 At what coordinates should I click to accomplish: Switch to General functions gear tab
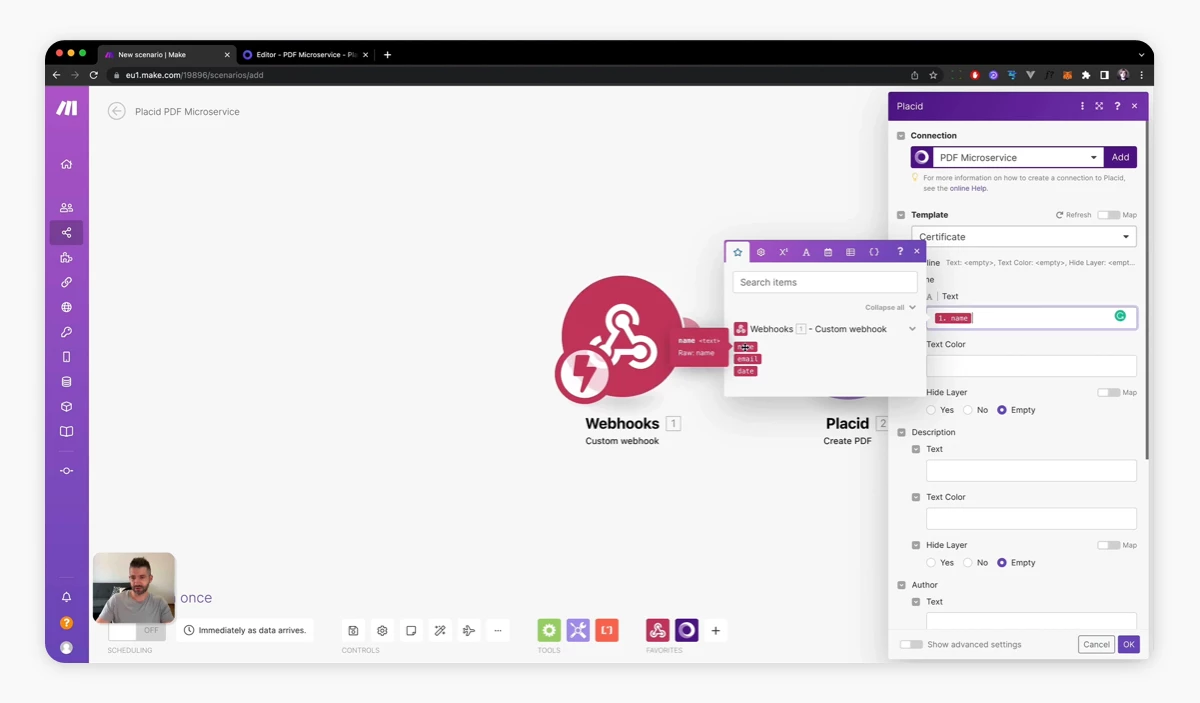tap(761, 252)
